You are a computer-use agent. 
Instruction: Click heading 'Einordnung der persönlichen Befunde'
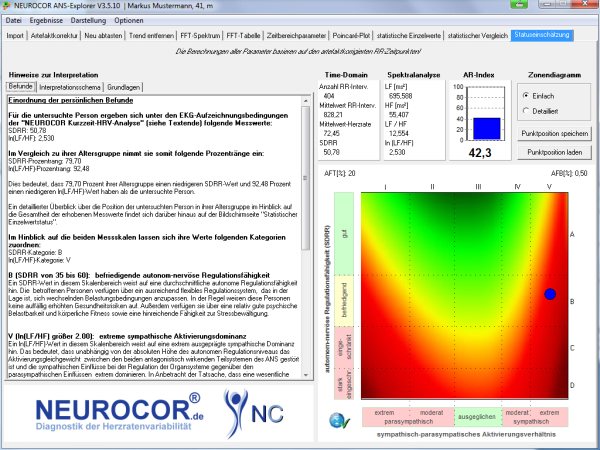coord(71,100)
